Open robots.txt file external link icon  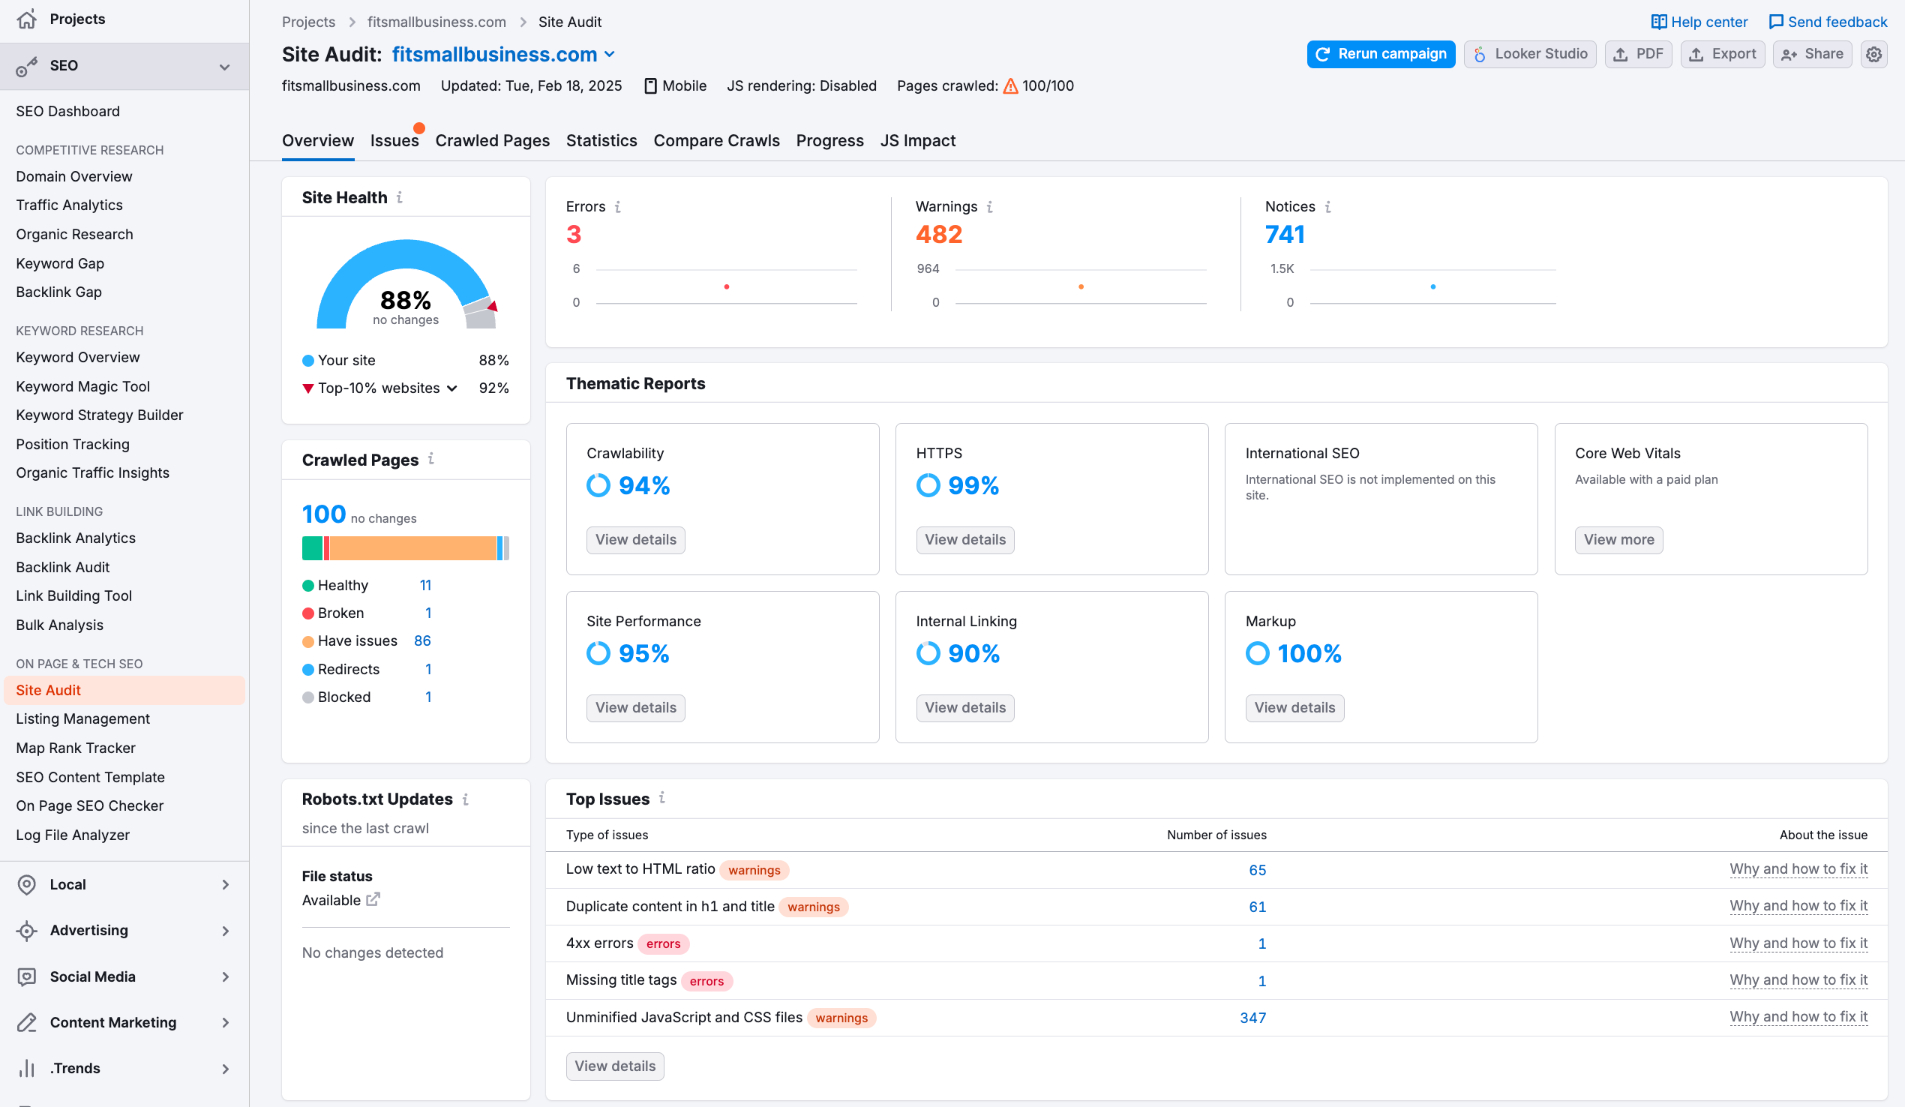373,899
